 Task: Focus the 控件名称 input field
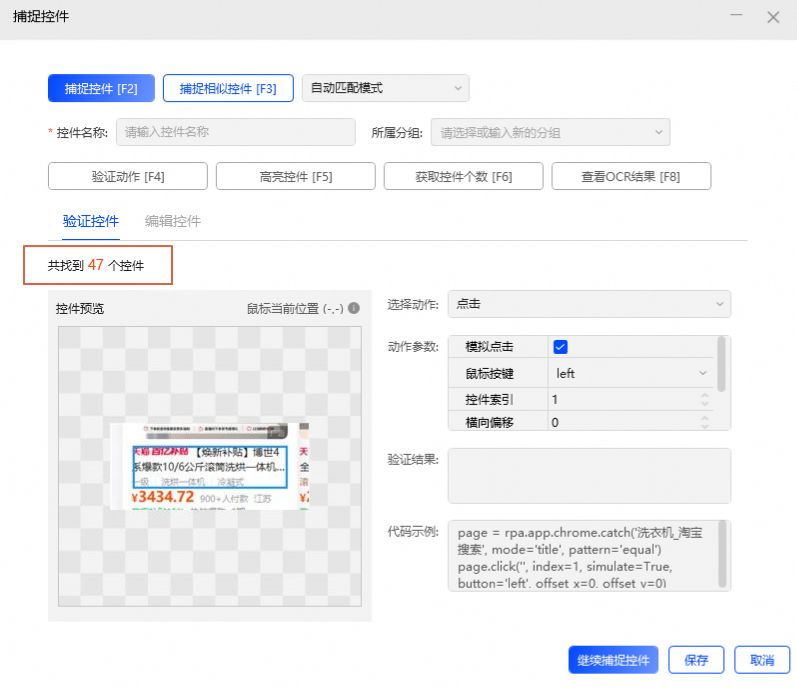pos(235,133)
